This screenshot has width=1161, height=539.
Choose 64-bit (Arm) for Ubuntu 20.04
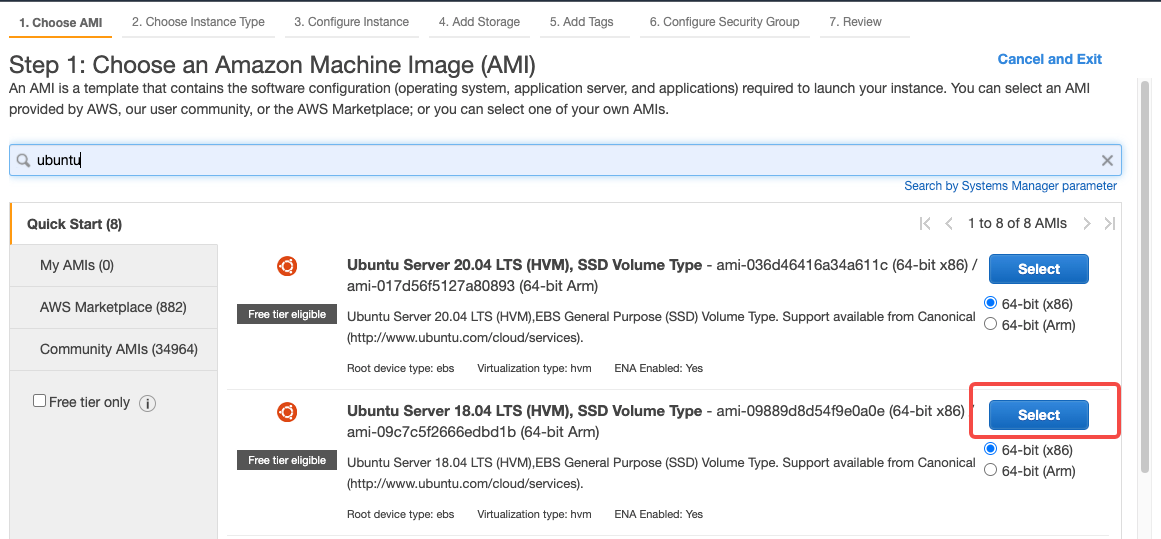click(990, 324)
